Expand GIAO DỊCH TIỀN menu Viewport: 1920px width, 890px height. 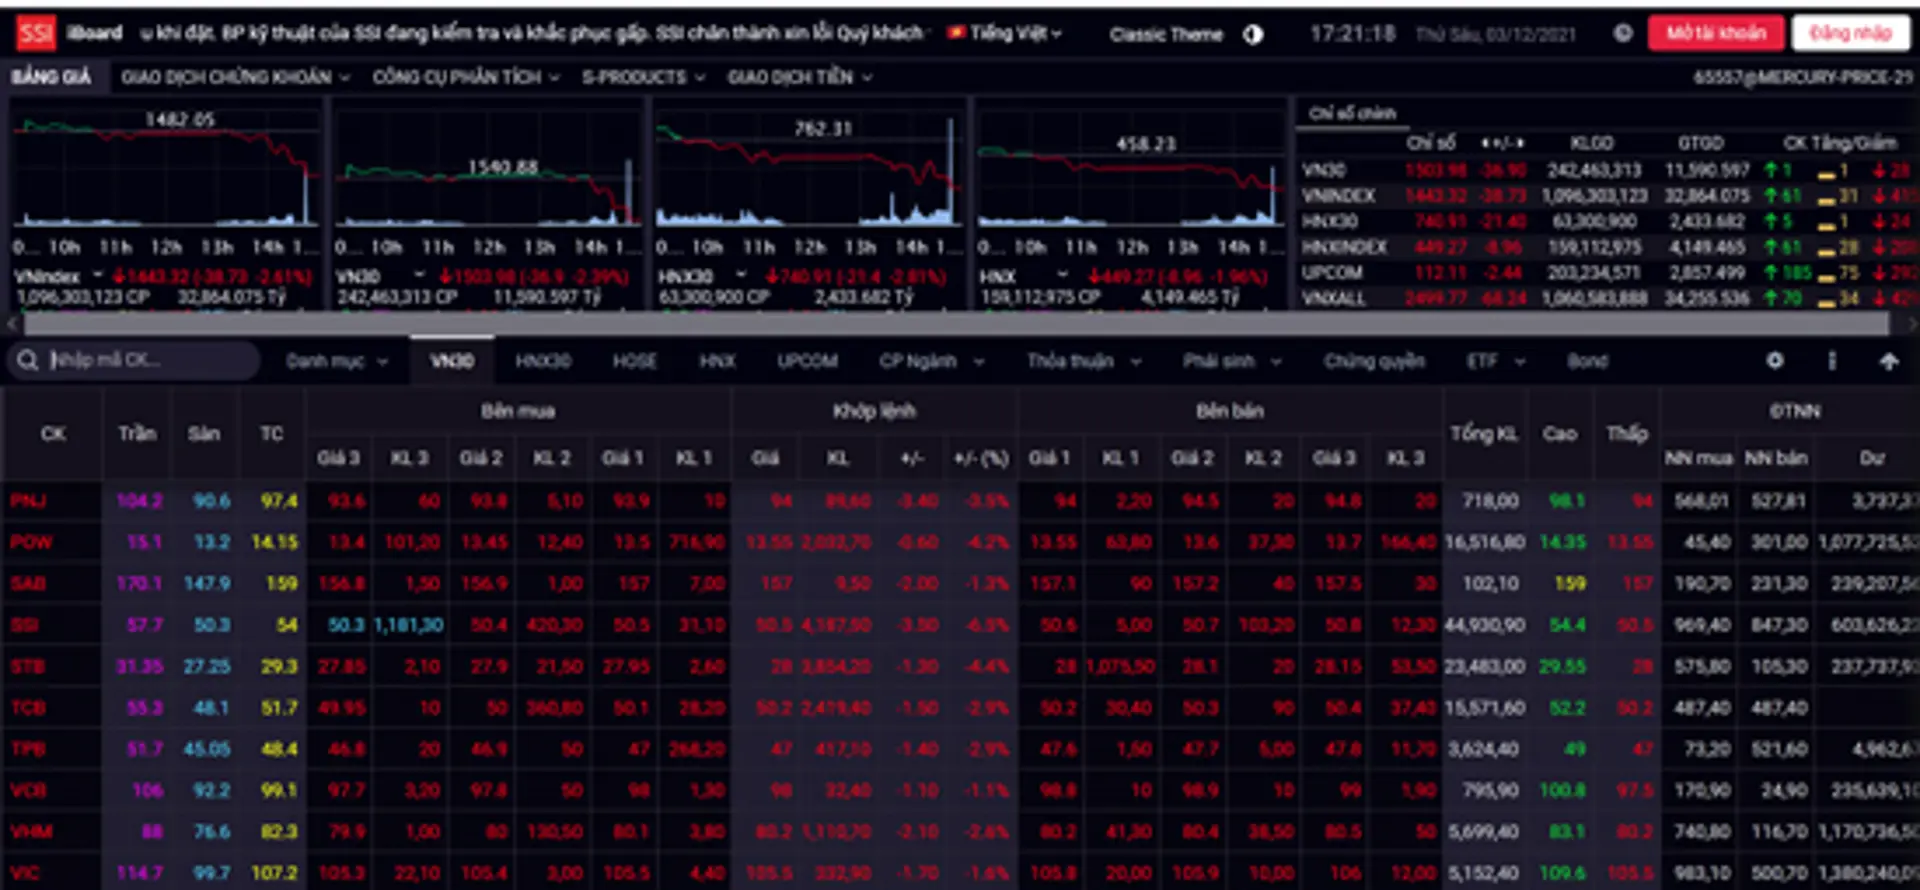pos(799,77)
